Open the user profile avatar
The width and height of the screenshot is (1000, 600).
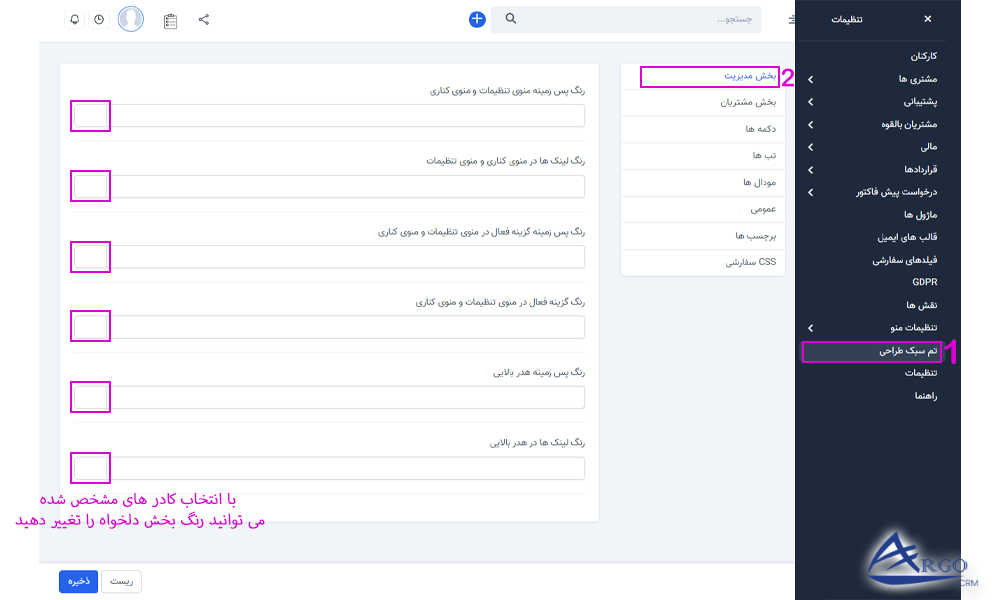131,18
